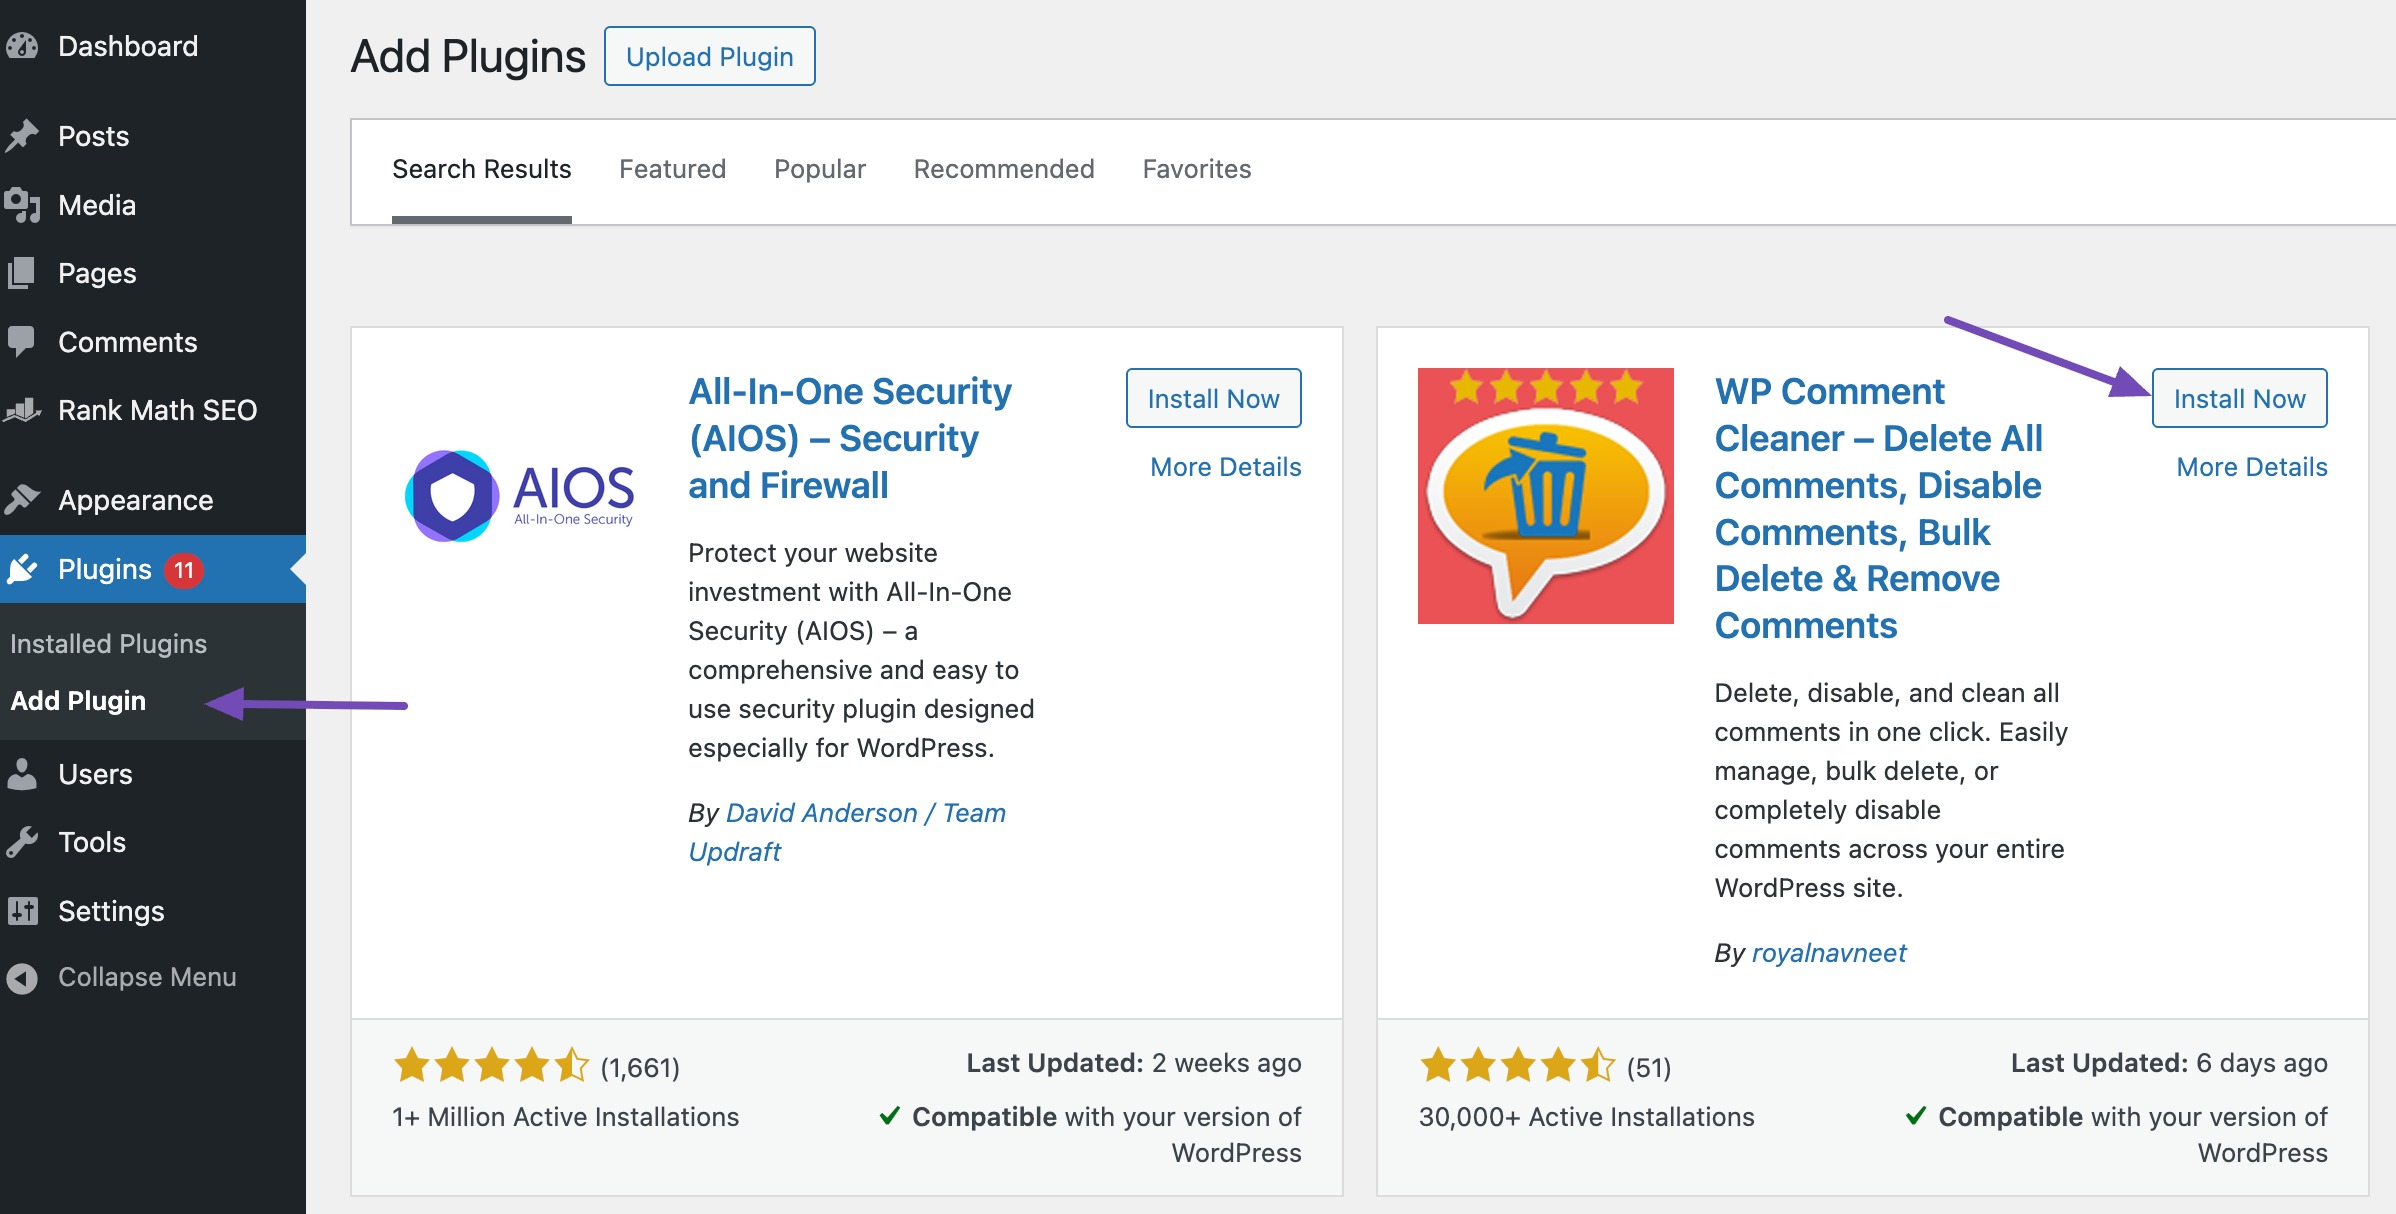This screenshot has height=1214, width=2396.
Task: Click the green compatibility checkmark for AIOS
Action: point(889,1116)
